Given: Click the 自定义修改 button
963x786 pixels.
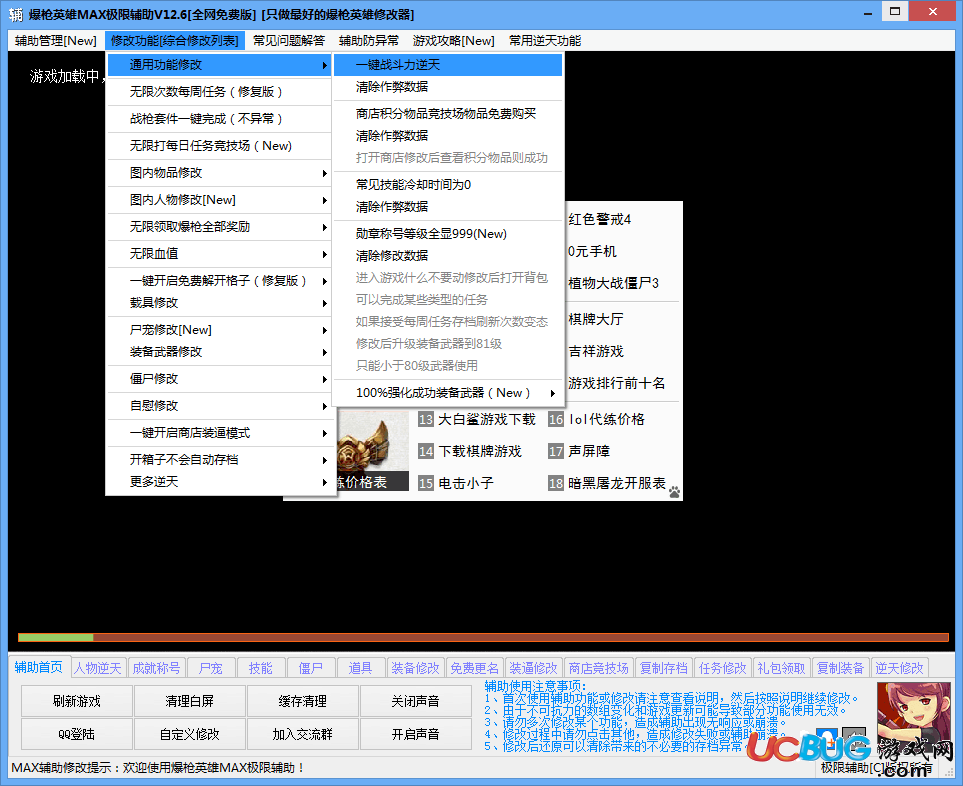Looking at the screenshot, I should pyautogui.click(x=190, y=734).
